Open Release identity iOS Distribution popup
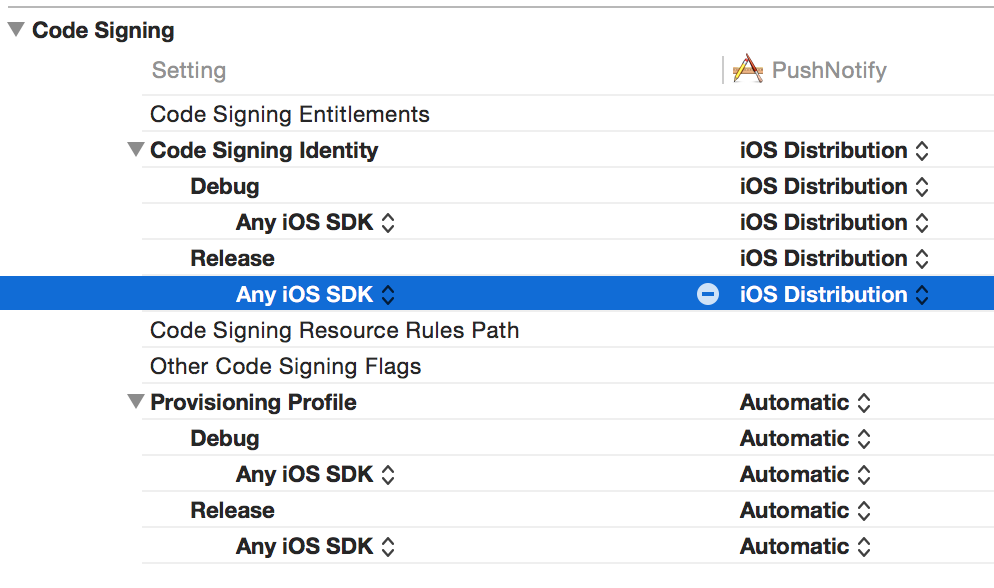This screenshot has height=588, width=994. pos(834,259)
